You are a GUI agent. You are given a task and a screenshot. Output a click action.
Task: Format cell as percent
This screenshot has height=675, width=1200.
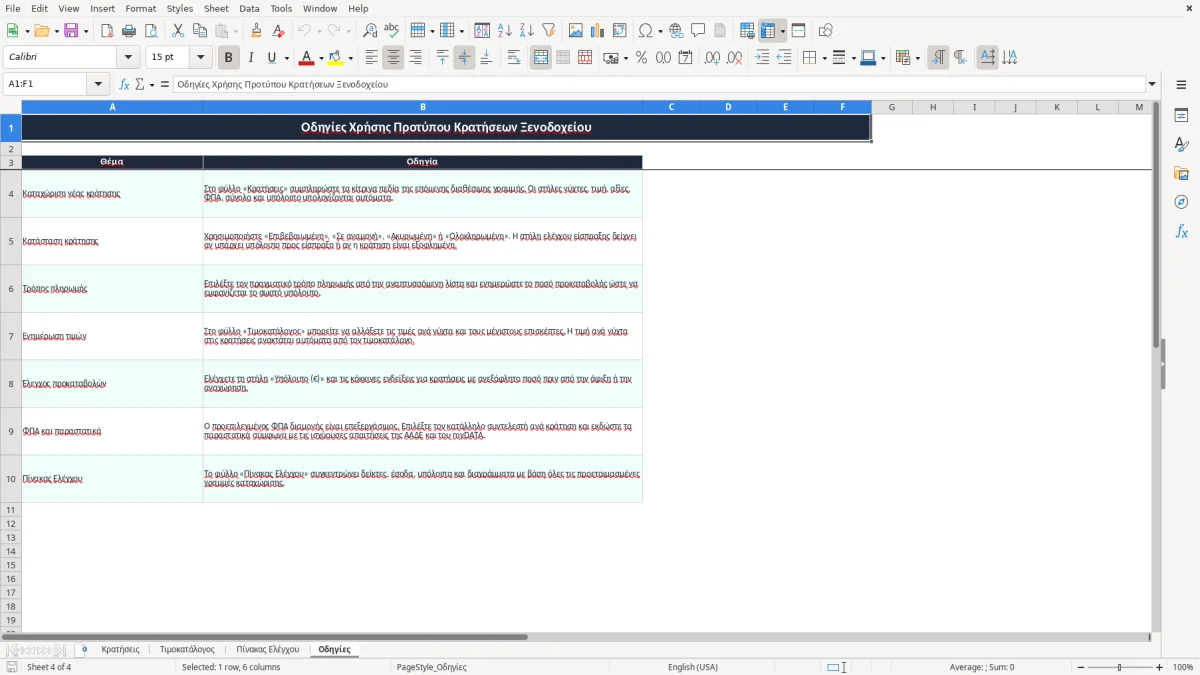click(x=642, y=58)
